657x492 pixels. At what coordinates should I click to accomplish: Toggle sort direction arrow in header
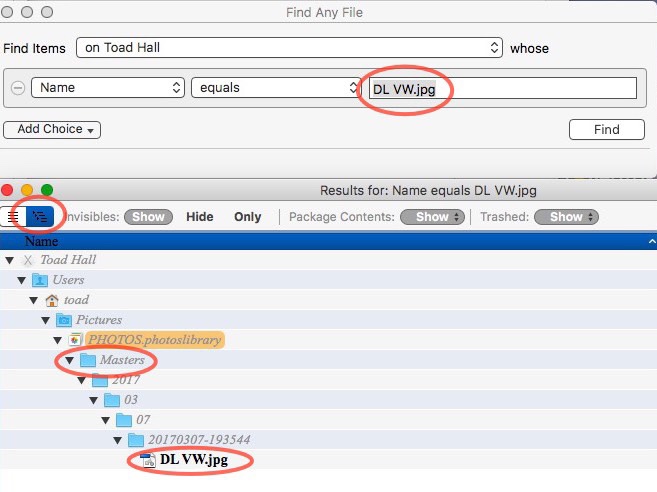click(x=652, y=241)
